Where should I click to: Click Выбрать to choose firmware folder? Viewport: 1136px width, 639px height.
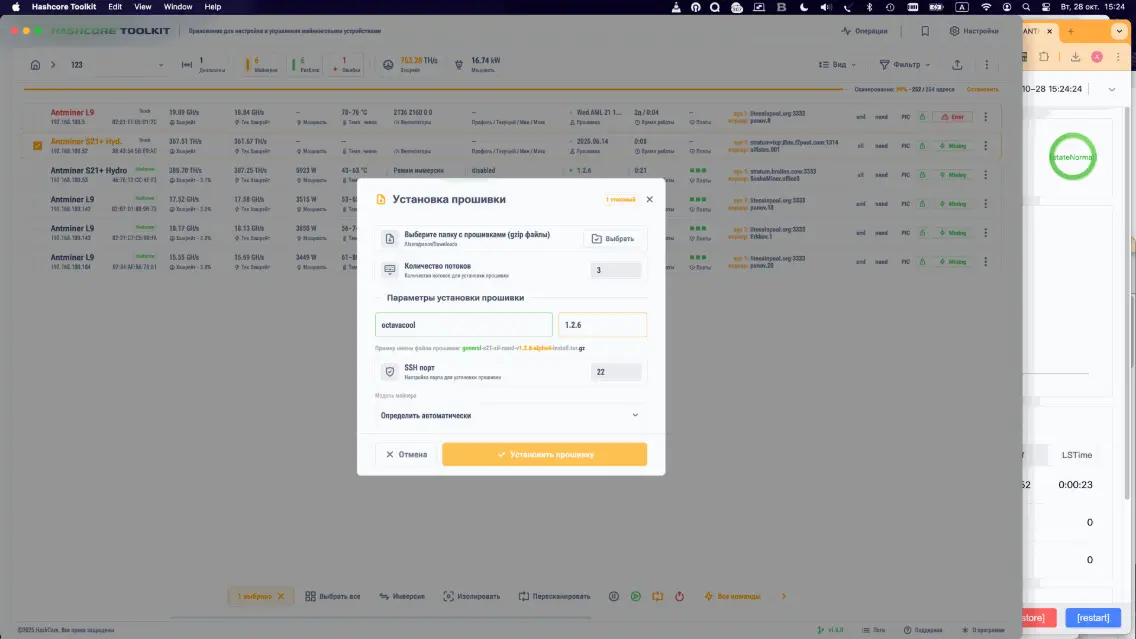(x=612, y=239)
